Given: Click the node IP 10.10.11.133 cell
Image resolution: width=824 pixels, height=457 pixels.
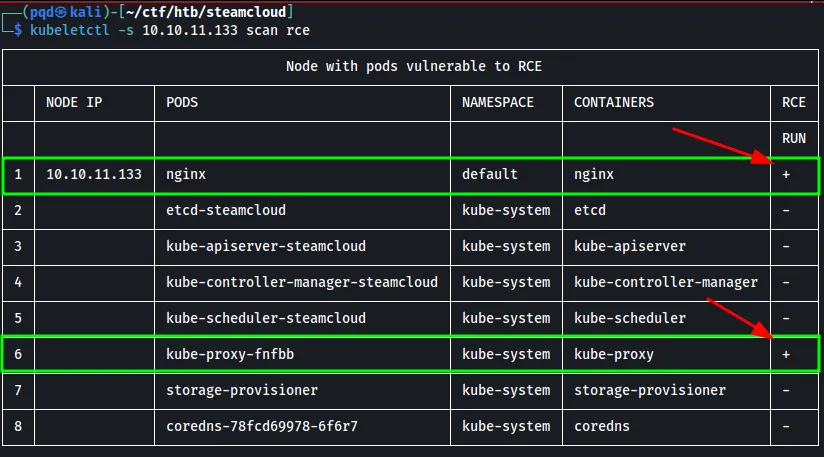Looking at the screenshot, I should click(x=94, y=174).
